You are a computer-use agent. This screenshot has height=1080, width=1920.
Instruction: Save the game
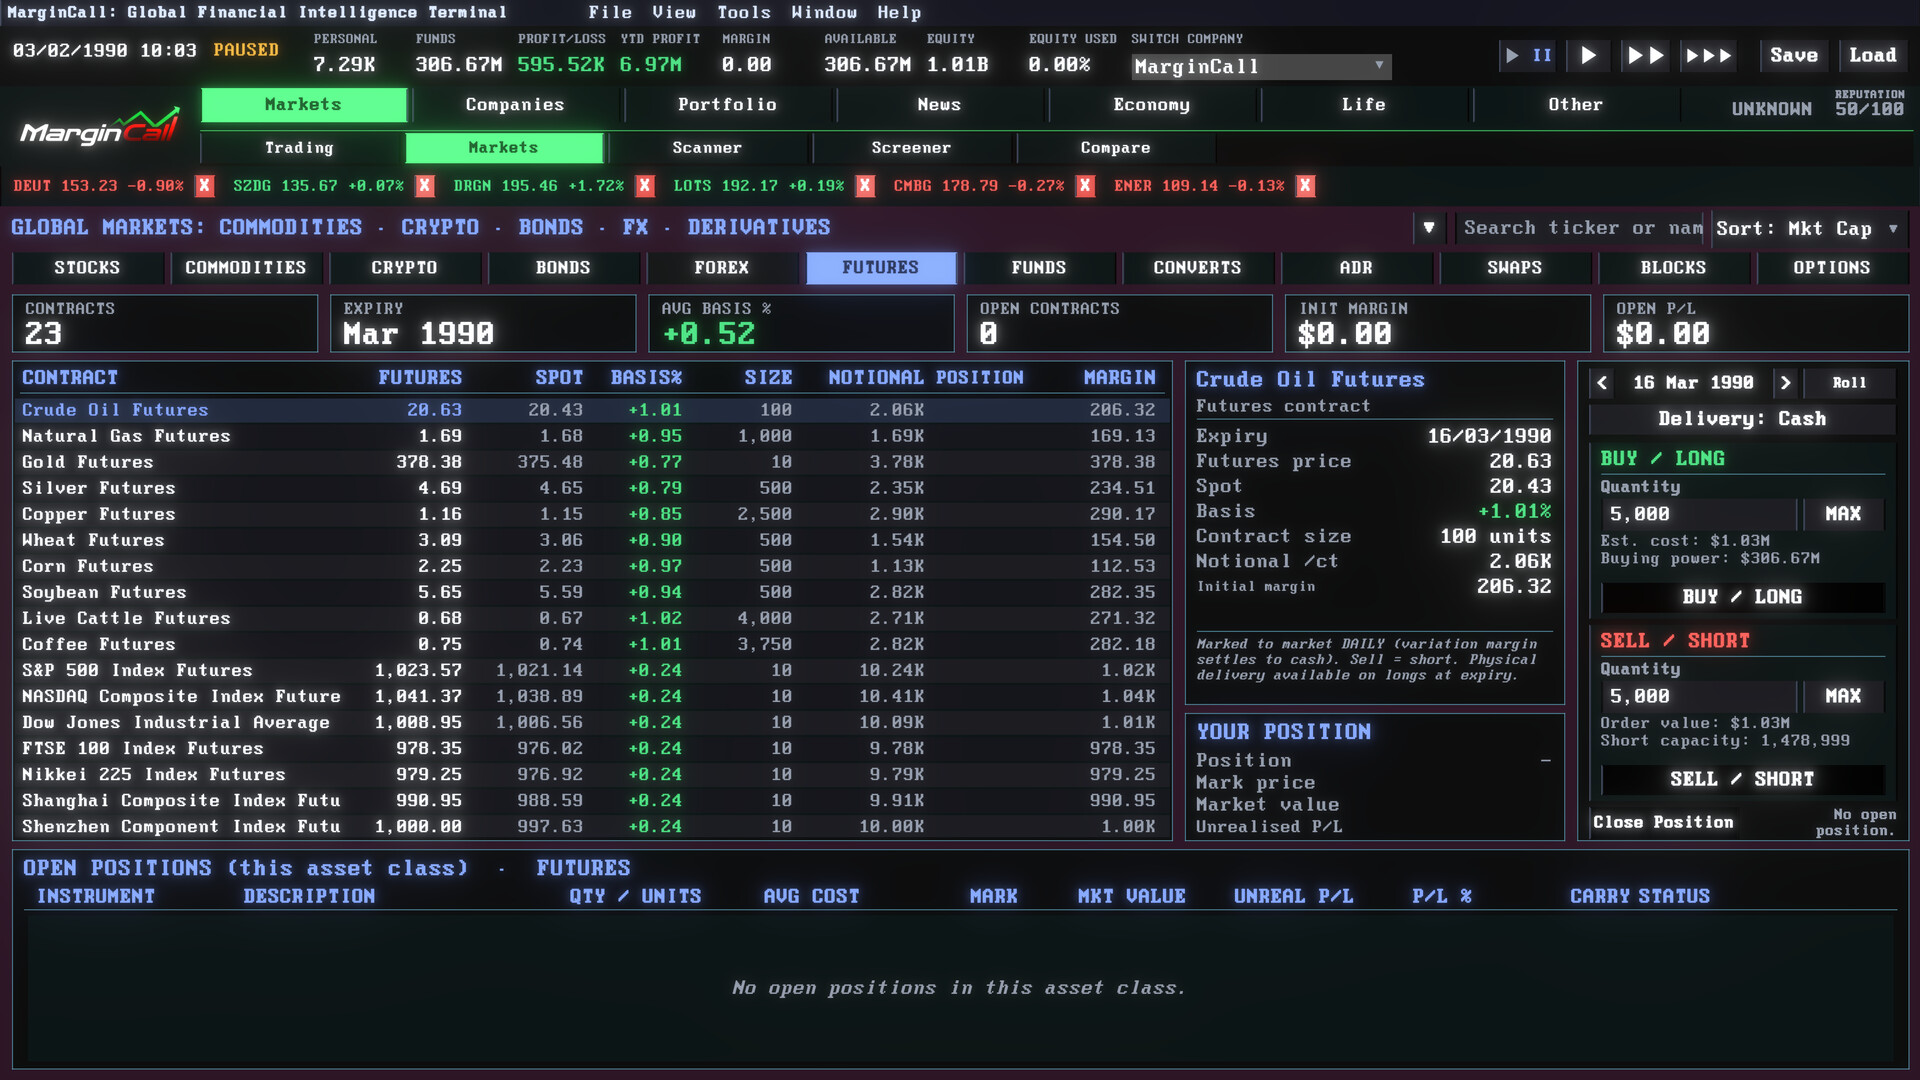tap(1794, 55)
